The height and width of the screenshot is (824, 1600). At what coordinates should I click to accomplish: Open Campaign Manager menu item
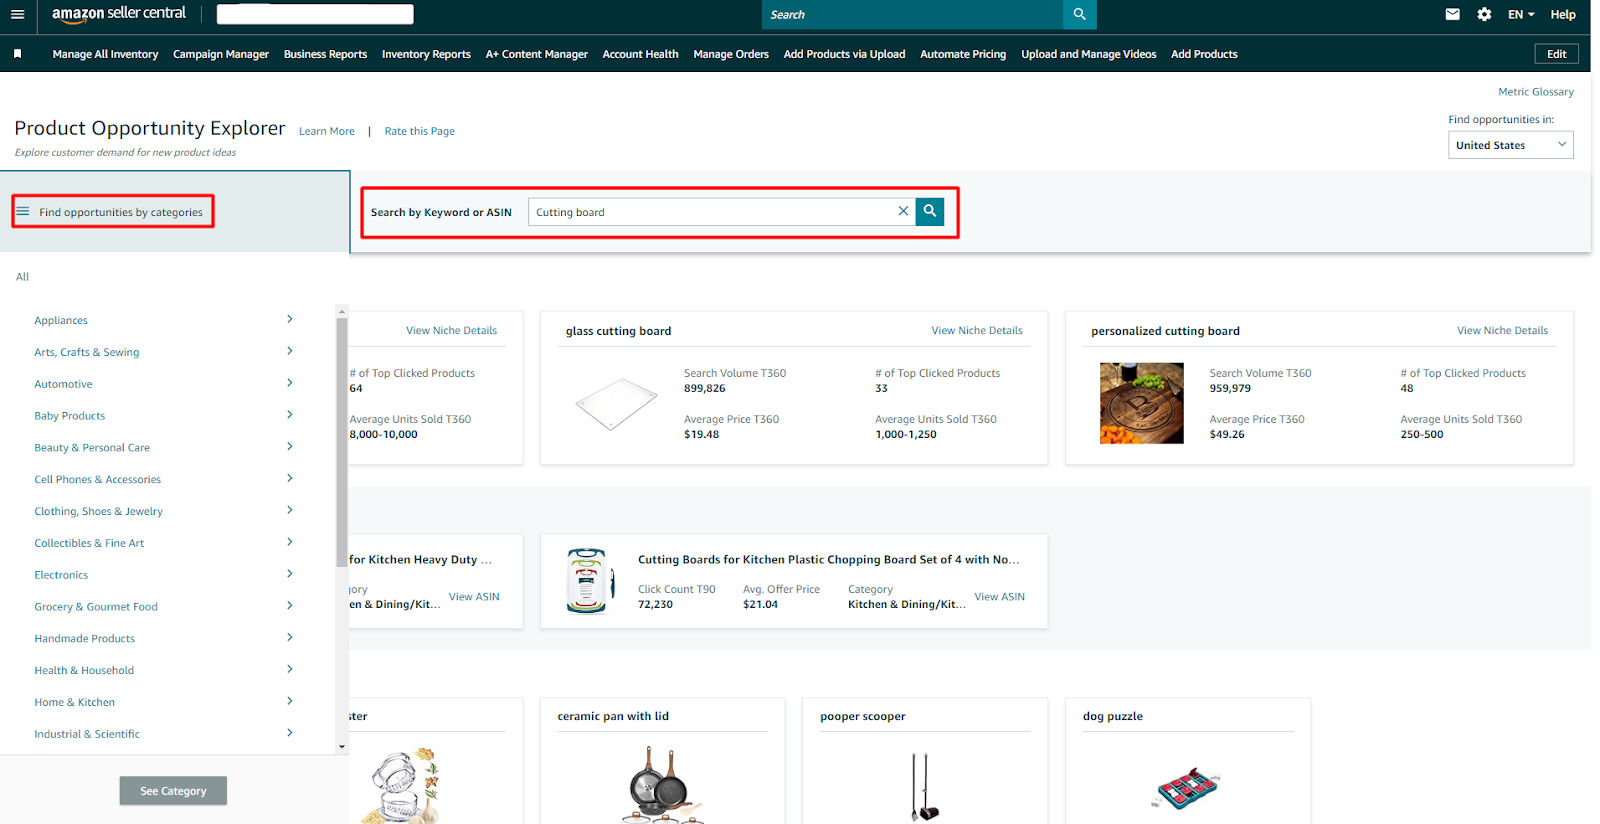click(x=221, y=54)
